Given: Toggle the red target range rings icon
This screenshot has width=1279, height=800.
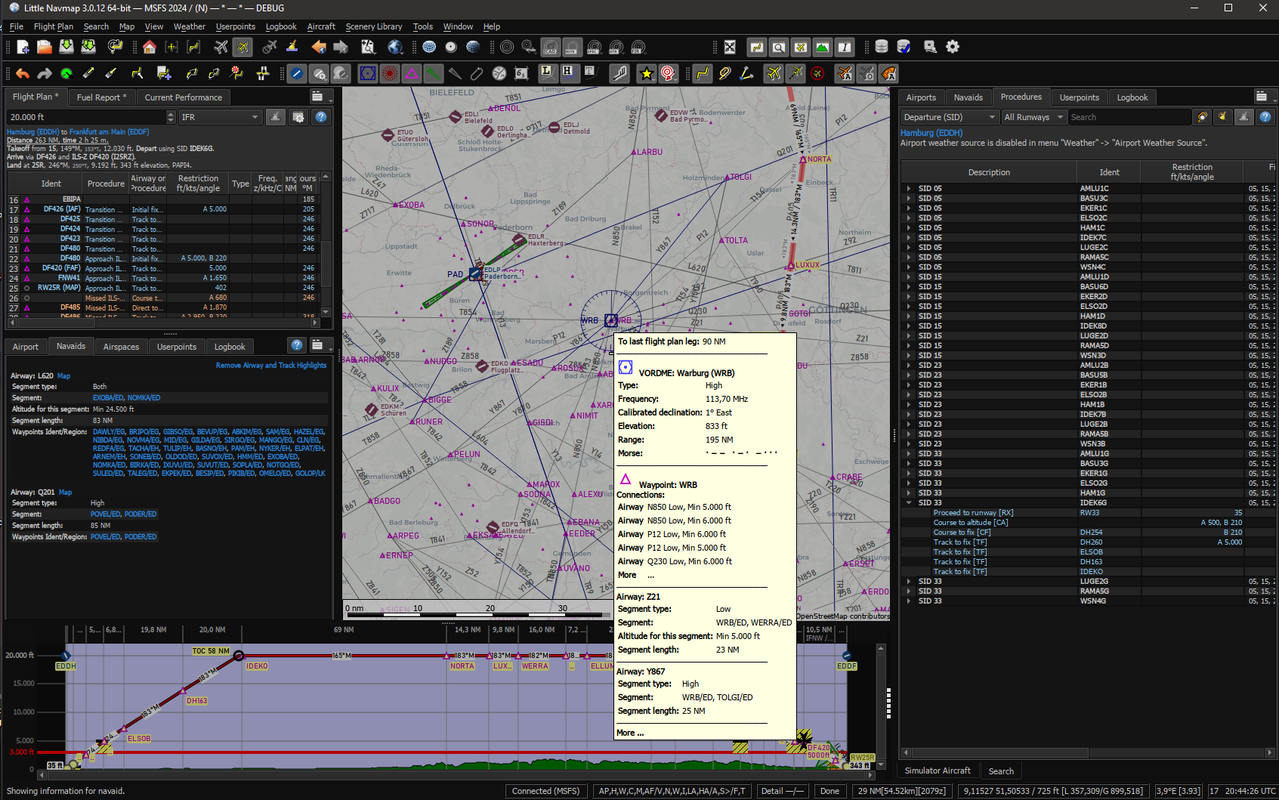Looking at the screenshot, I should tap(669, 73).
